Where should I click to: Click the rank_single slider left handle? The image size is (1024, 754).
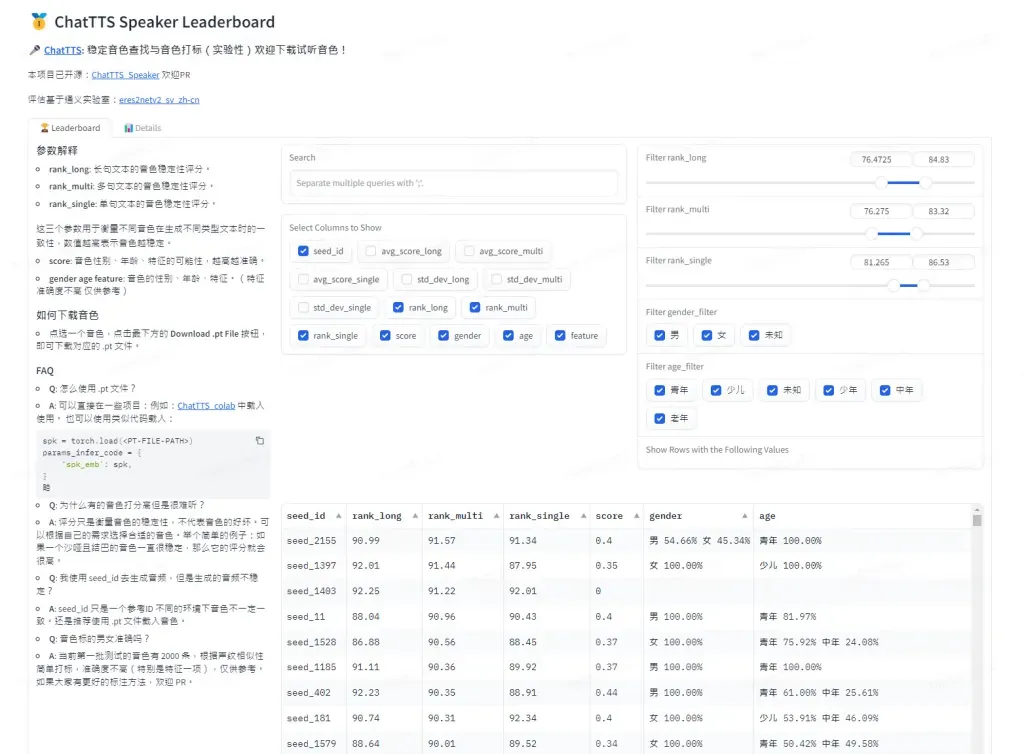pyautogui.click(x=893, y=285)
